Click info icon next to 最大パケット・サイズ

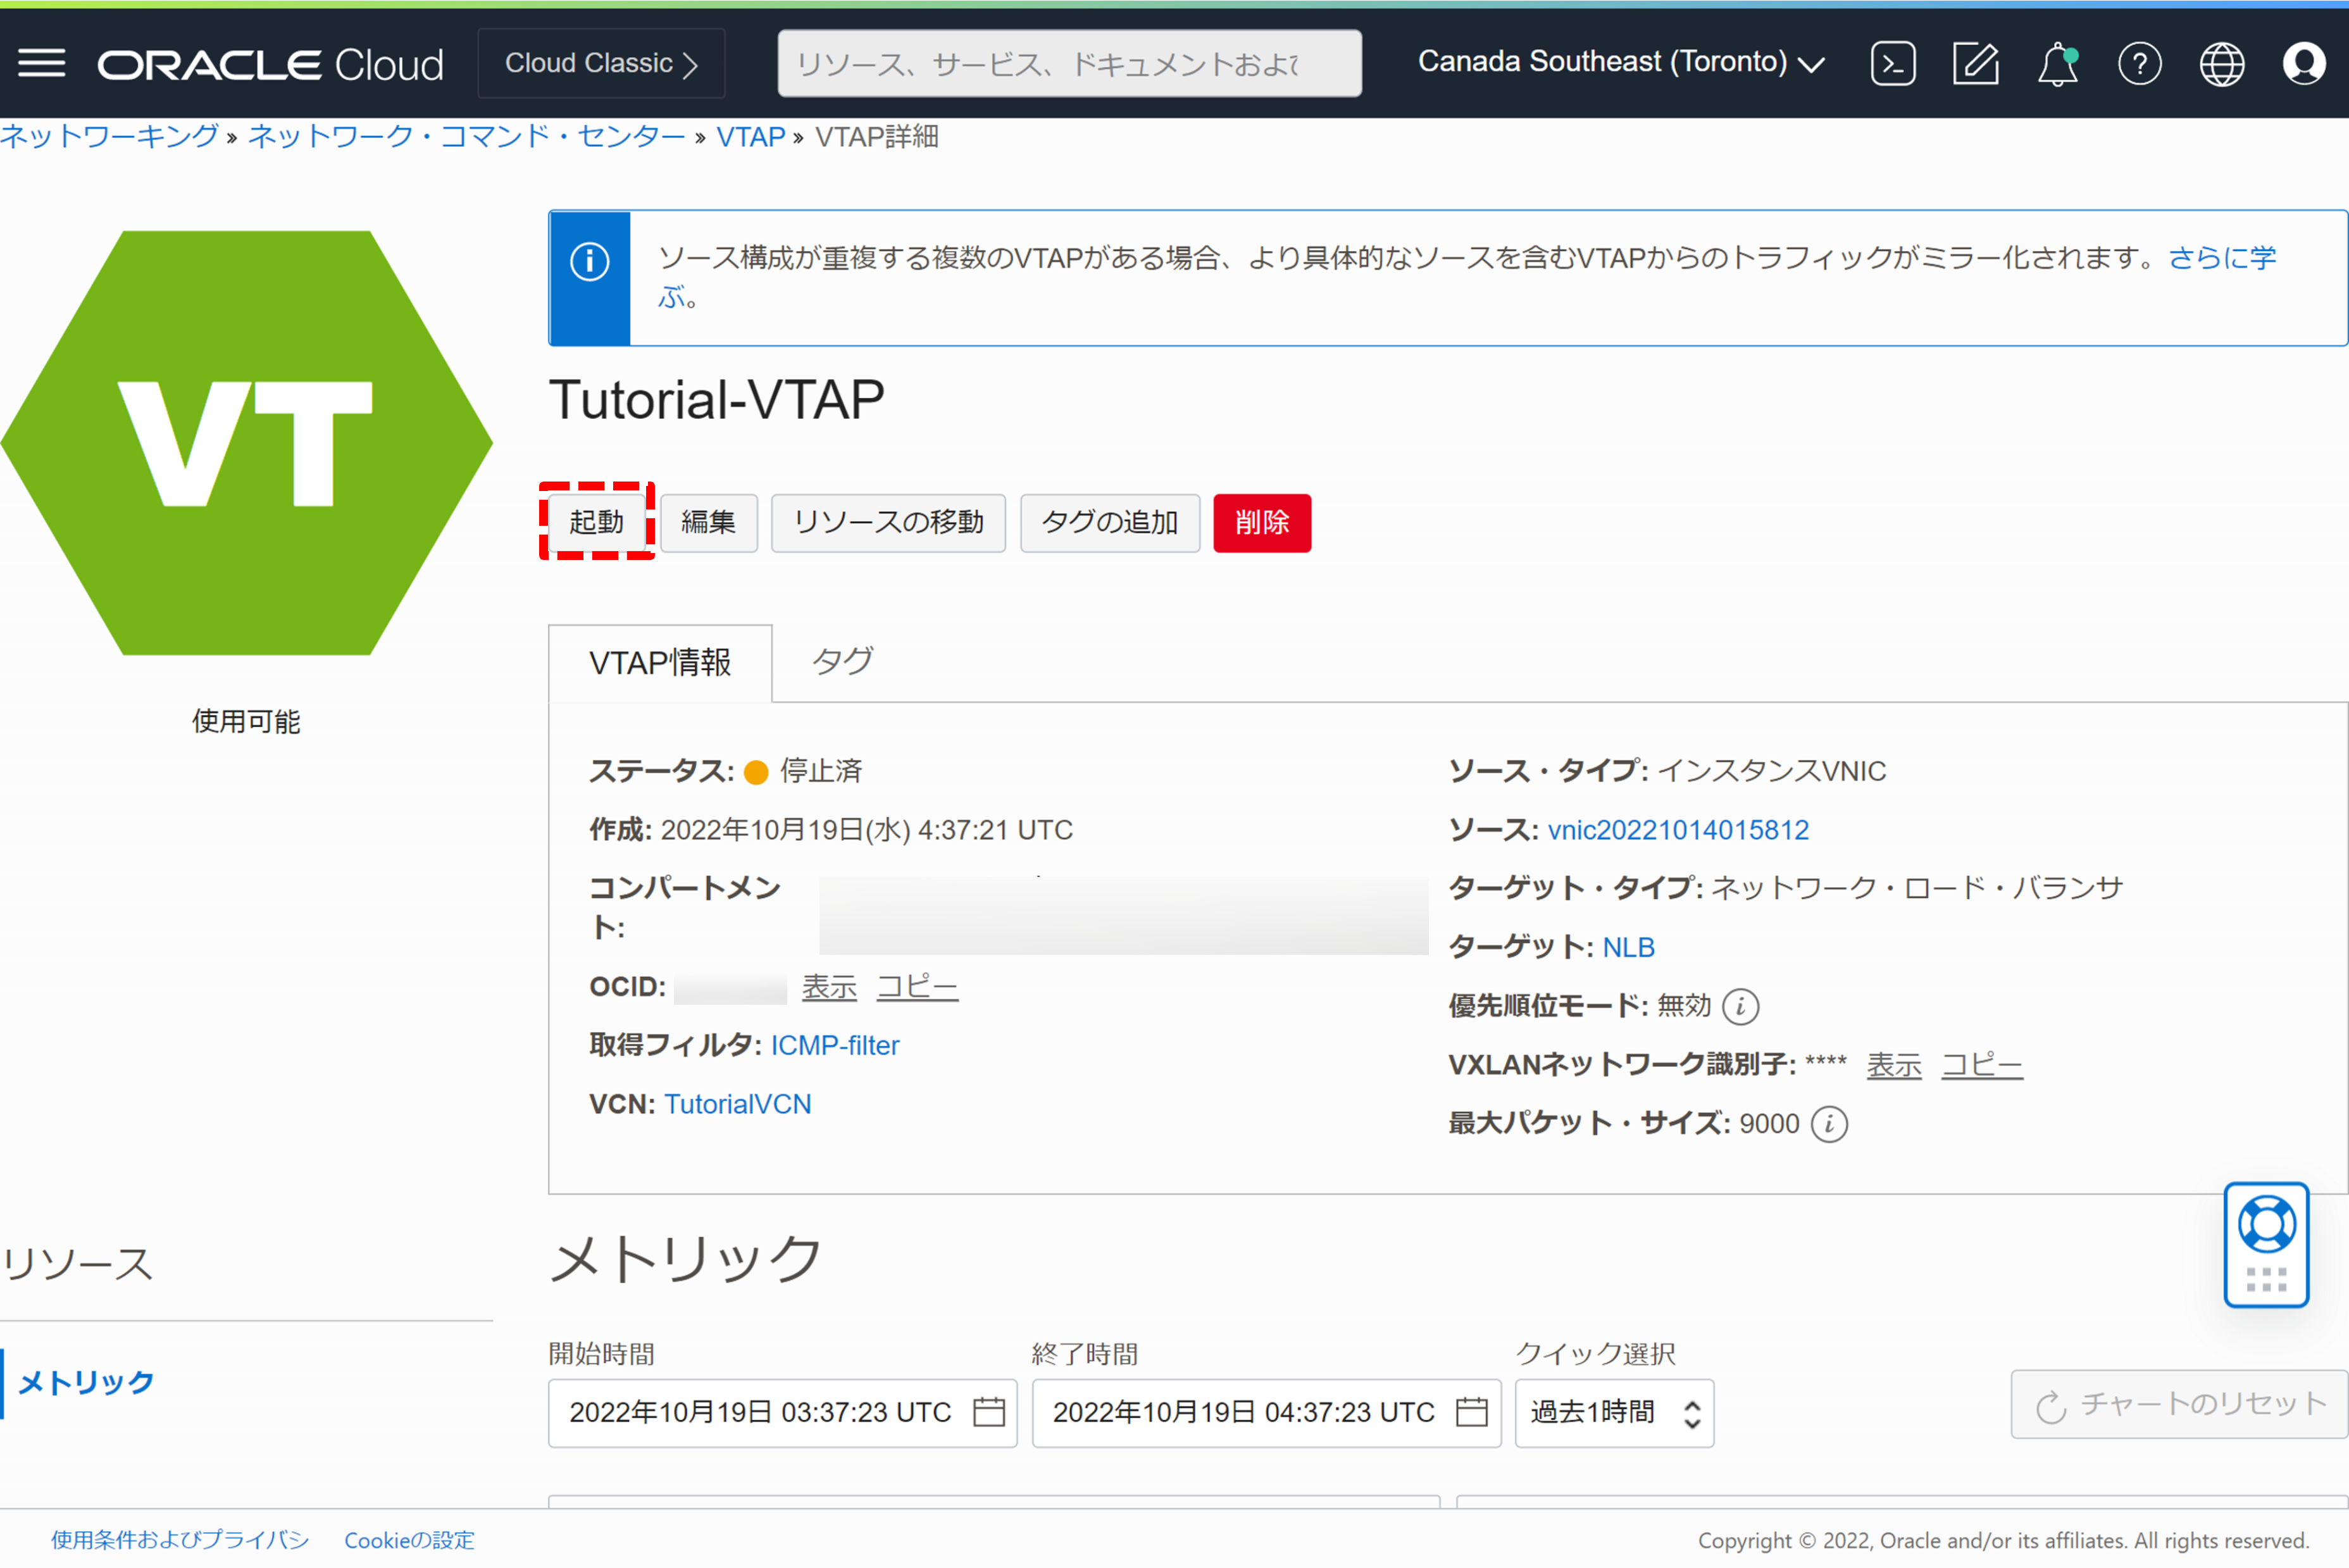(x=1830, y=1124)
